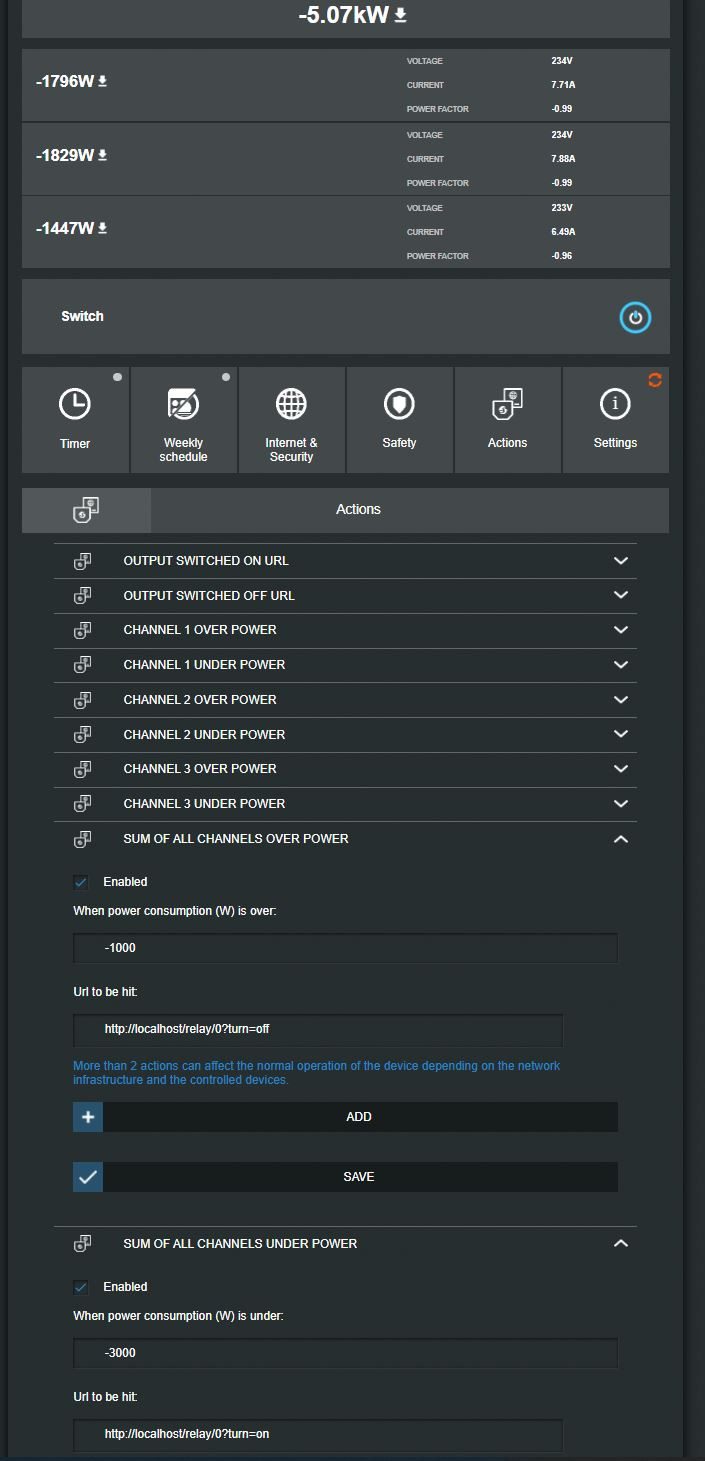
Task: Click the plus icon beside ADD
Action: 88,1117
